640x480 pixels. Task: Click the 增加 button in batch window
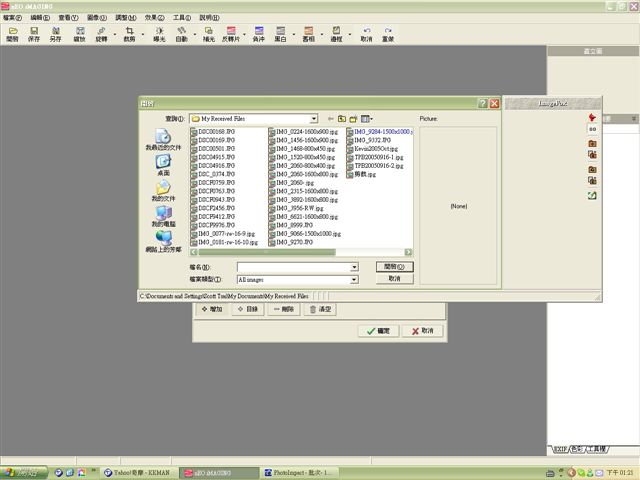point(212,309)
